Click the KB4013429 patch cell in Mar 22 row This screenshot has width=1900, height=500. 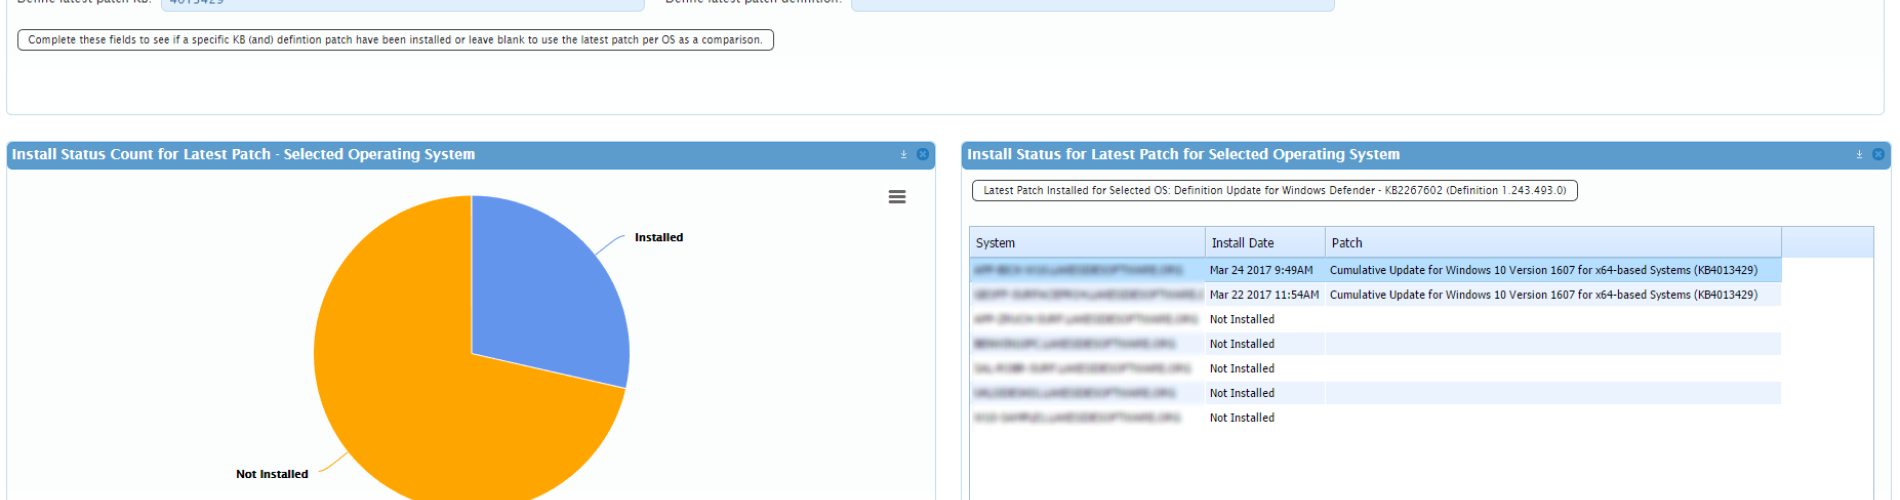pyautogui.click(x=1553, y=295)
